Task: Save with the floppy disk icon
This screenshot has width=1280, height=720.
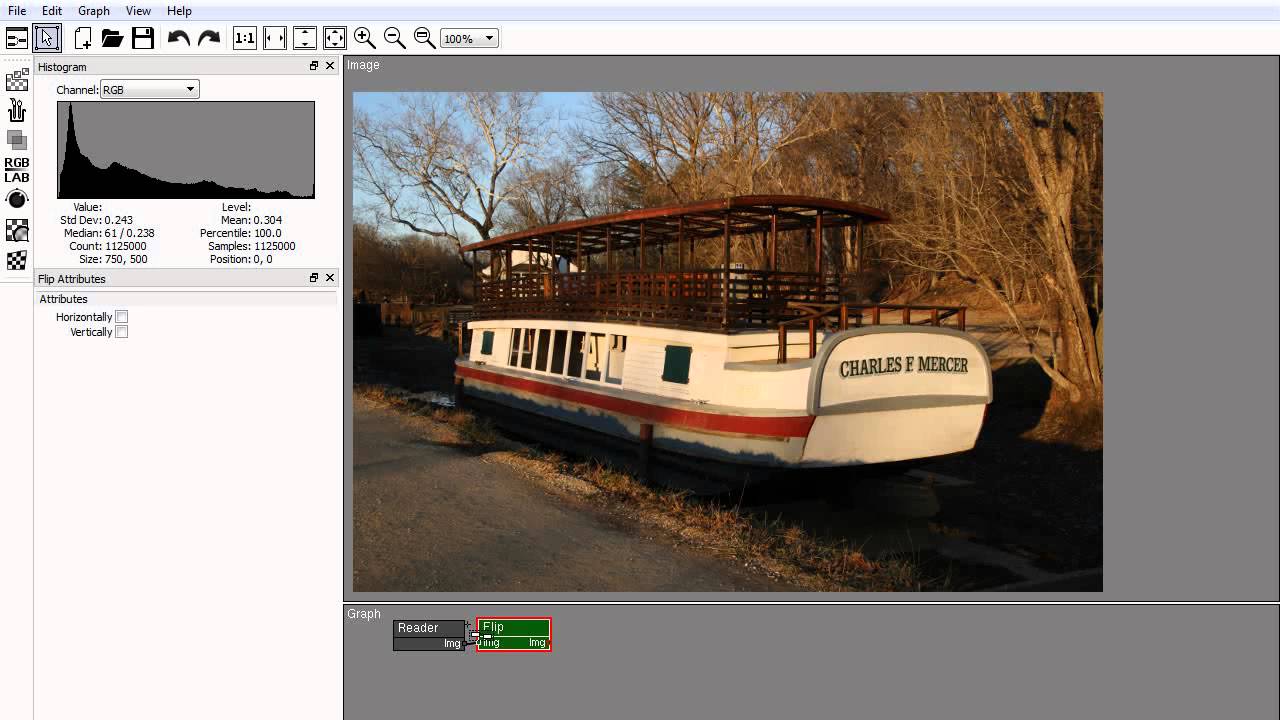Action: tap(143, 39)
